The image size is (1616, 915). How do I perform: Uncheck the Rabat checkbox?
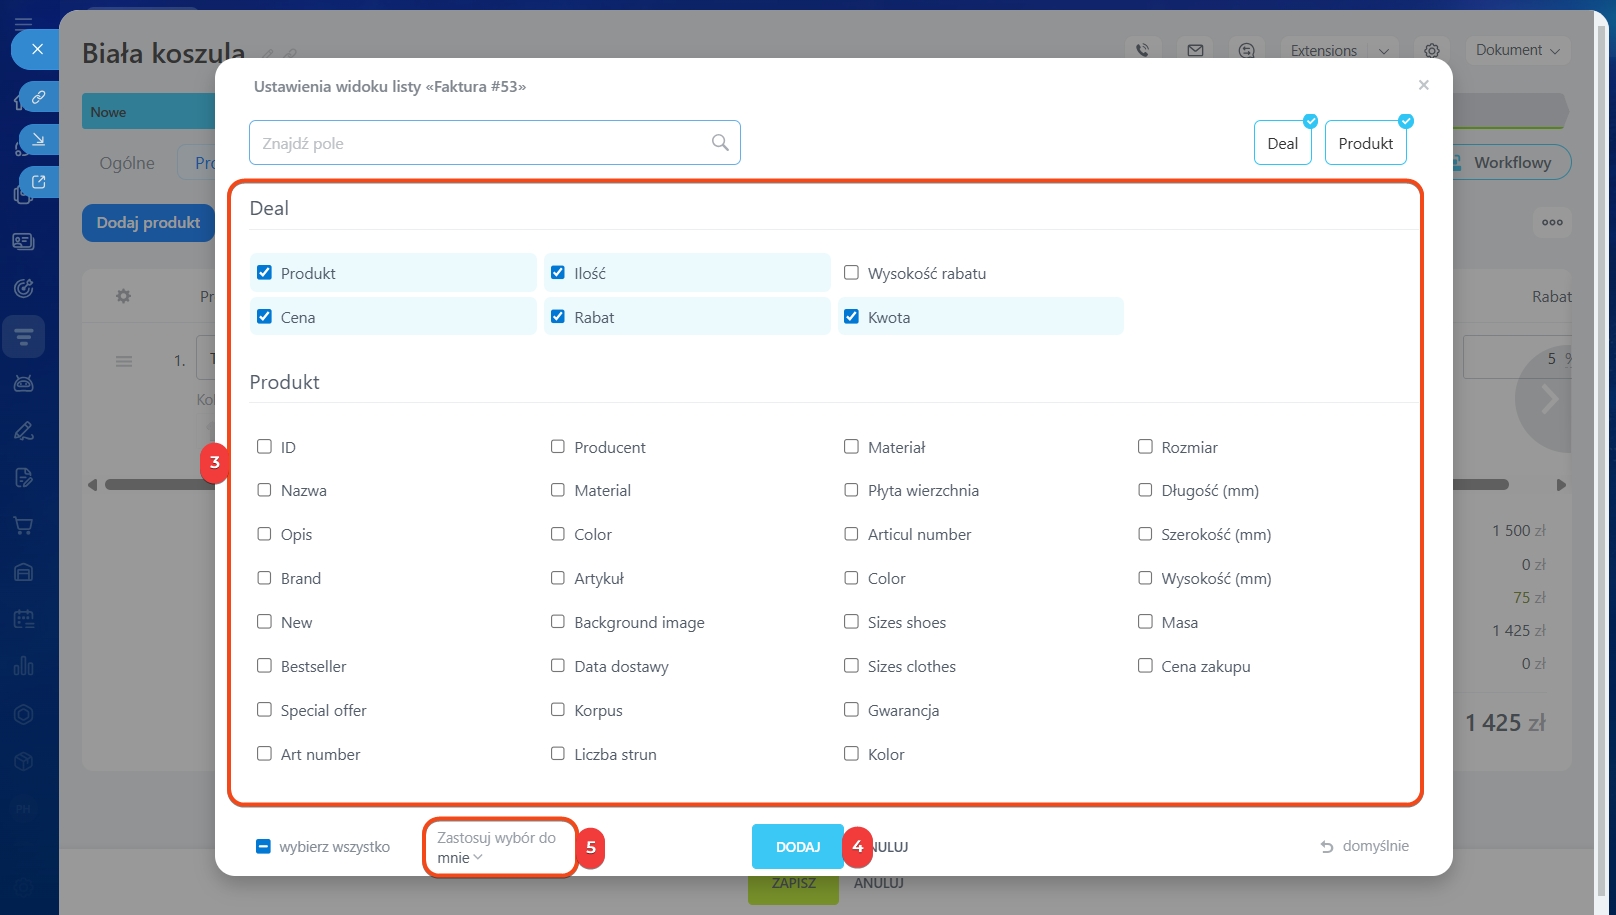click(x=558, y=317)
